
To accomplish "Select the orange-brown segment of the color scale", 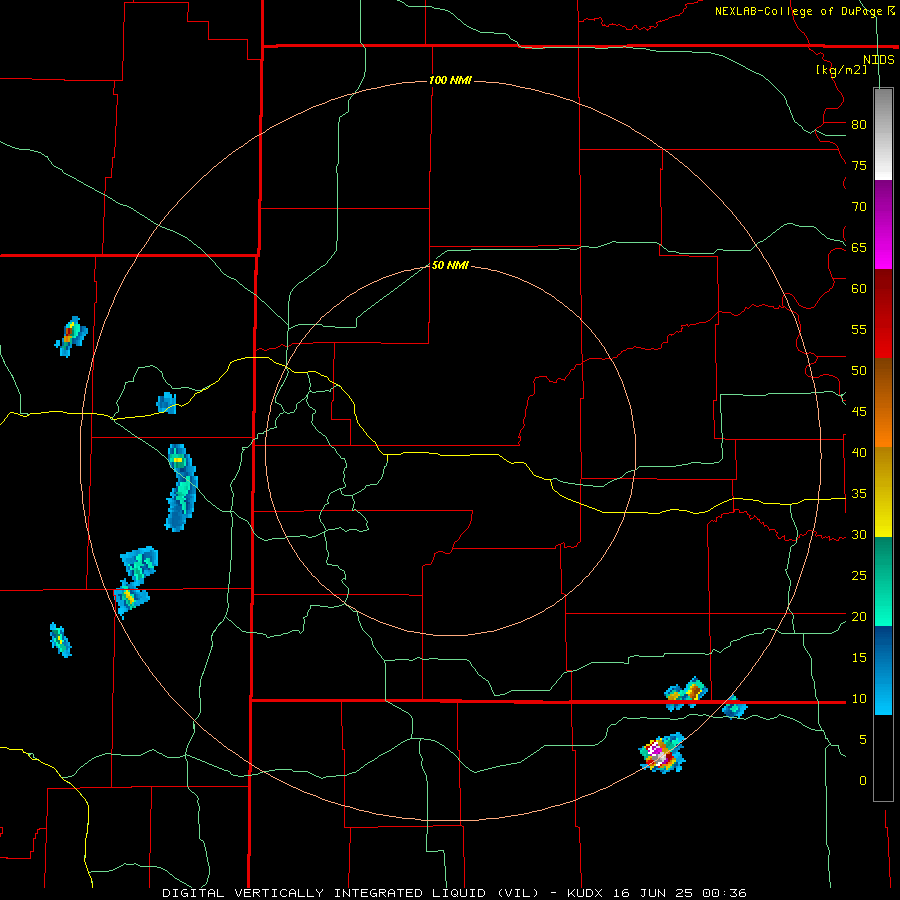I will pyautogui.click(x=883, y=402).
